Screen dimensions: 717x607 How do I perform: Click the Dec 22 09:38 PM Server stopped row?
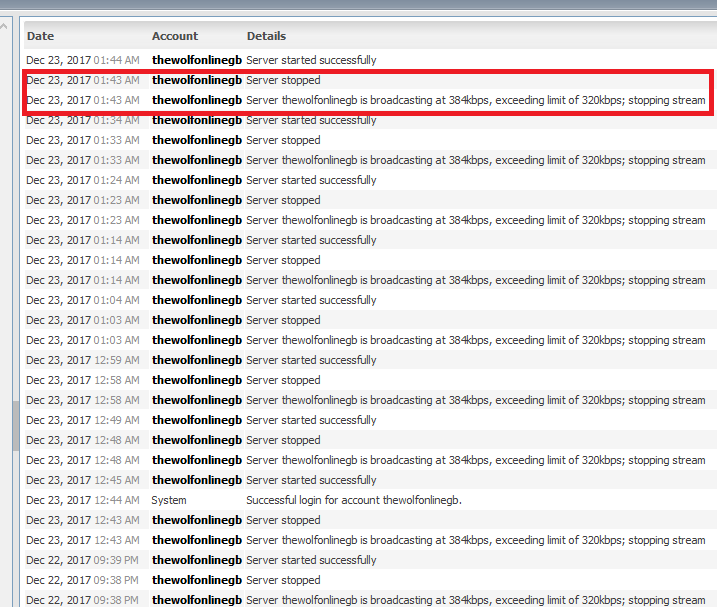pos(283,580)
